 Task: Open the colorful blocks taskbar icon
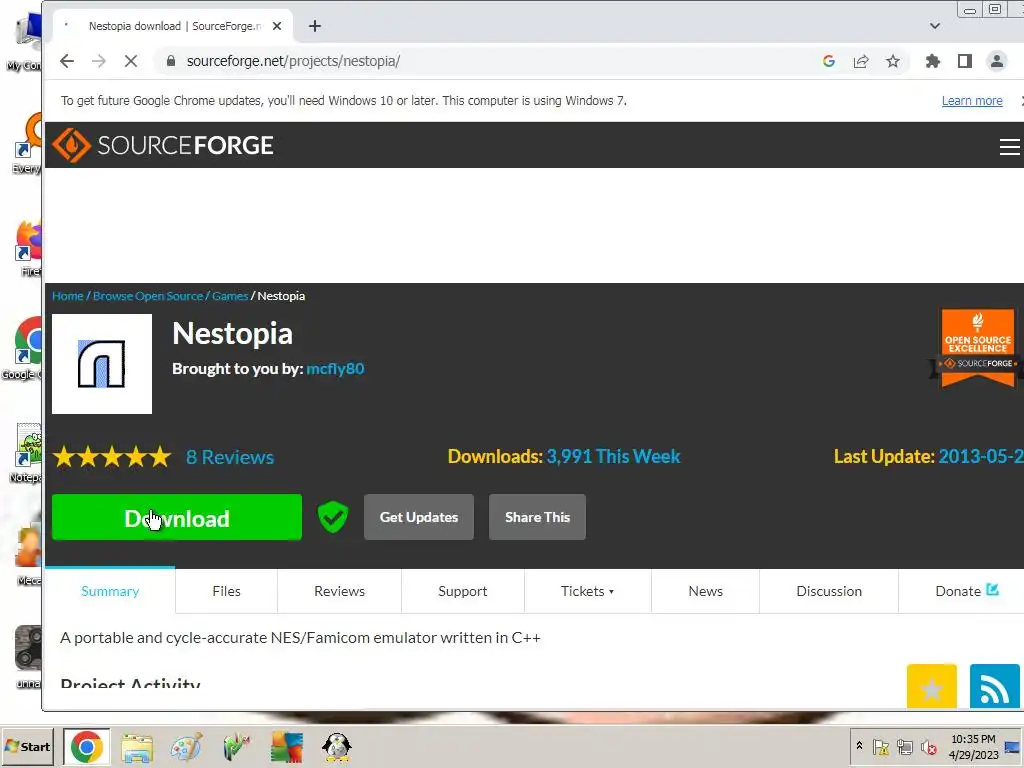click(287, 746)
